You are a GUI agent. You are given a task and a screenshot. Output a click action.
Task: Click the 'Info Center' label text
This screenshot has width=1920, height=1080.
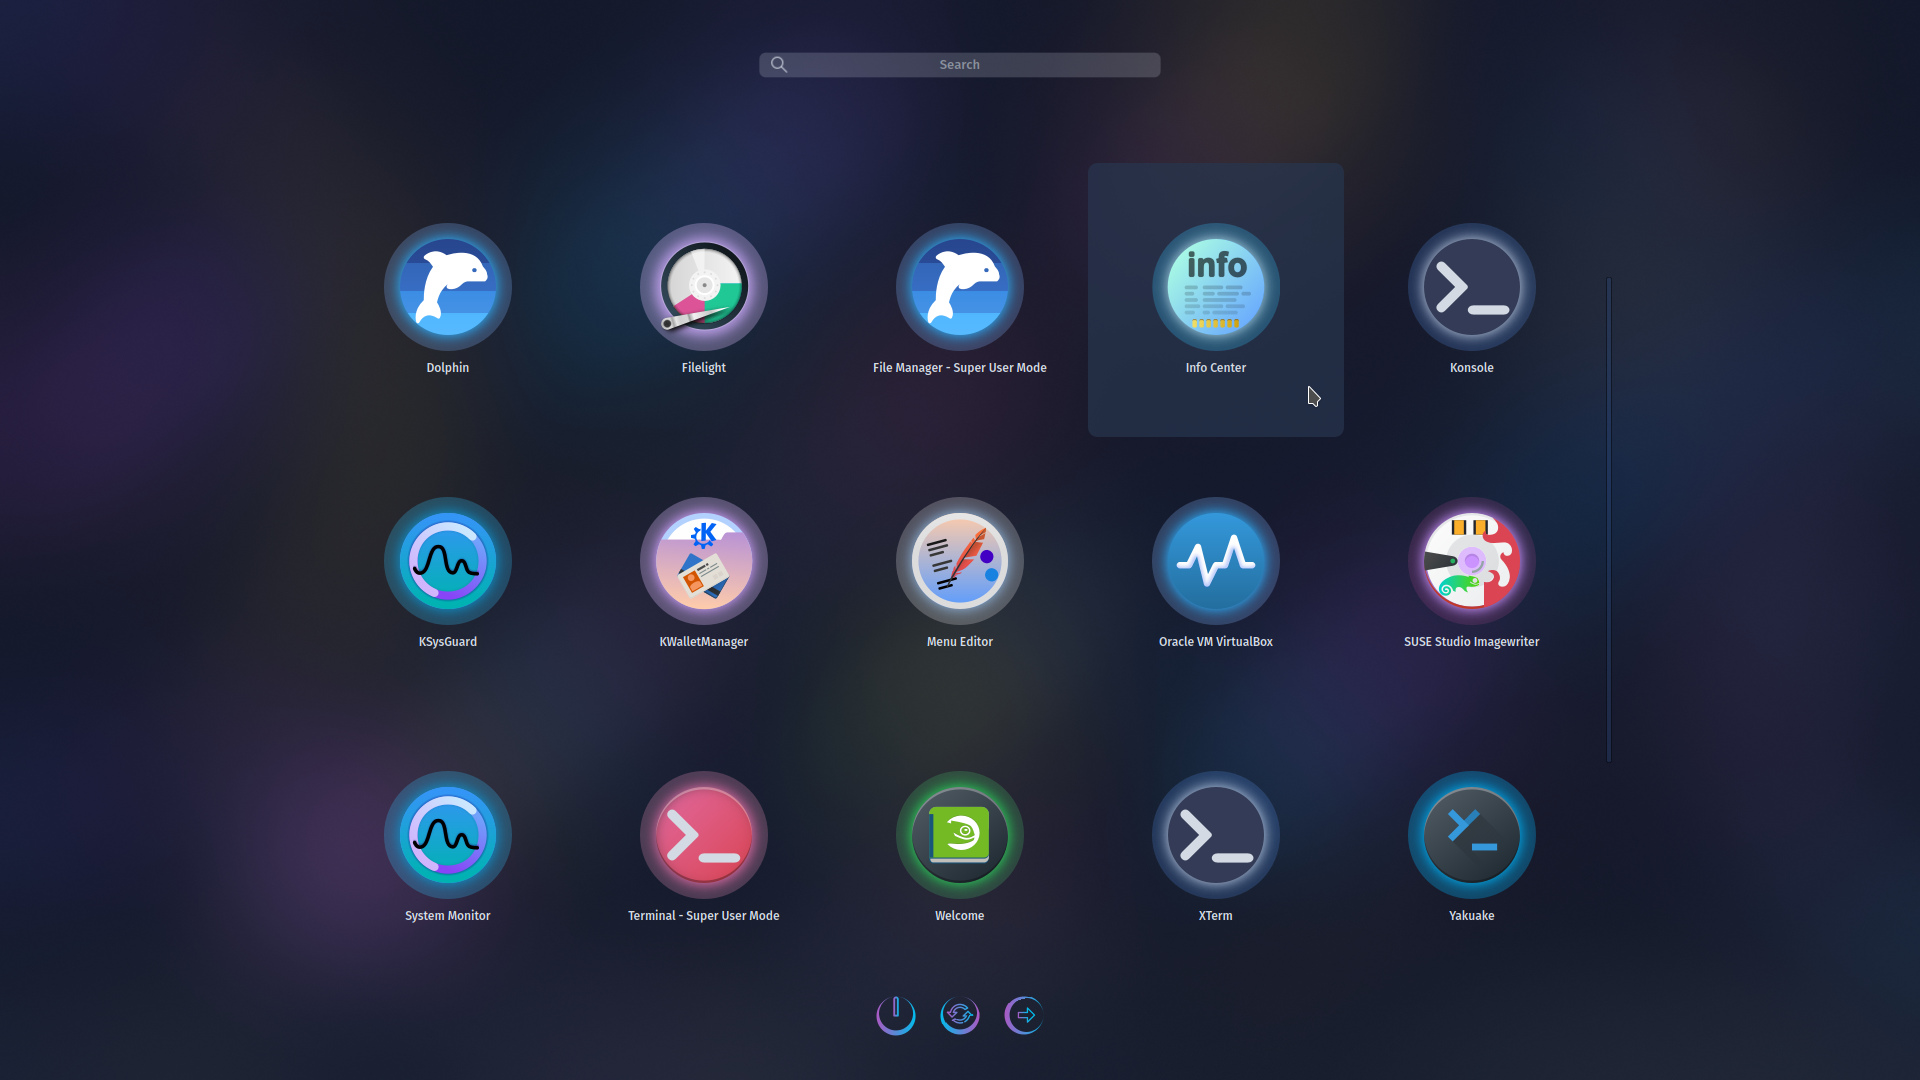[1216, 368]
